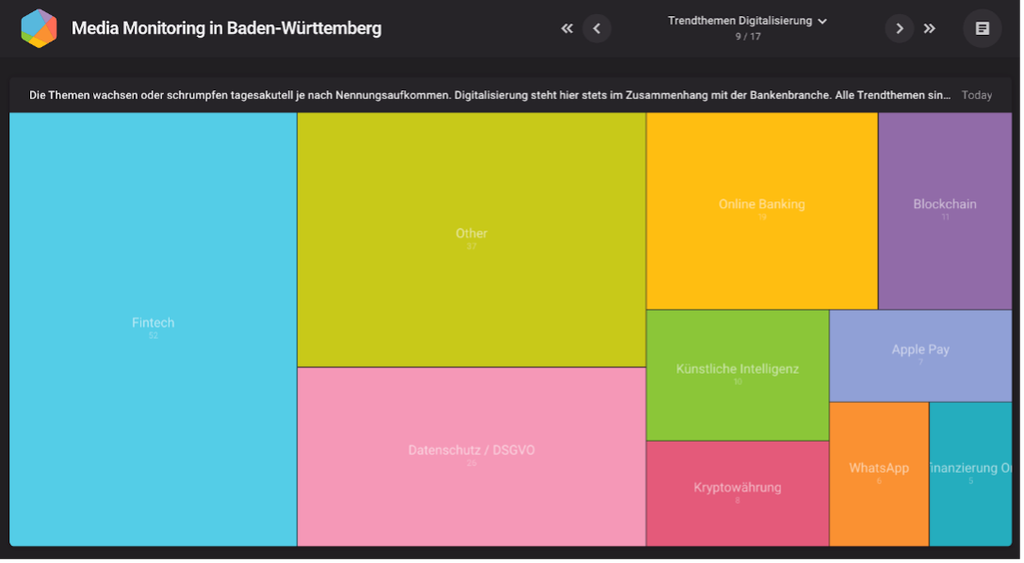Select the Blockchain tile
The height and width of the screenshot is (563, 1024).
pos(944,210)
